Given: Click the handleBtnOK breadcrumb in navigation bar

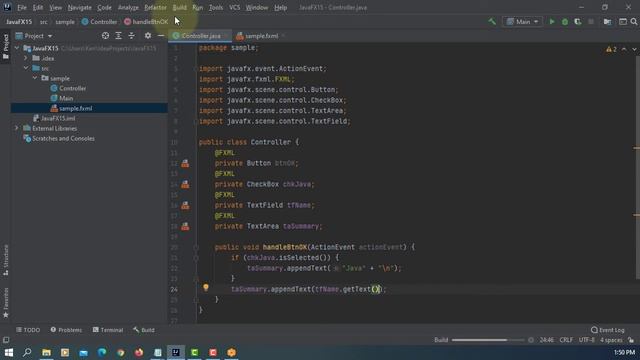Looking at the screenshot, I should [146, 22].
